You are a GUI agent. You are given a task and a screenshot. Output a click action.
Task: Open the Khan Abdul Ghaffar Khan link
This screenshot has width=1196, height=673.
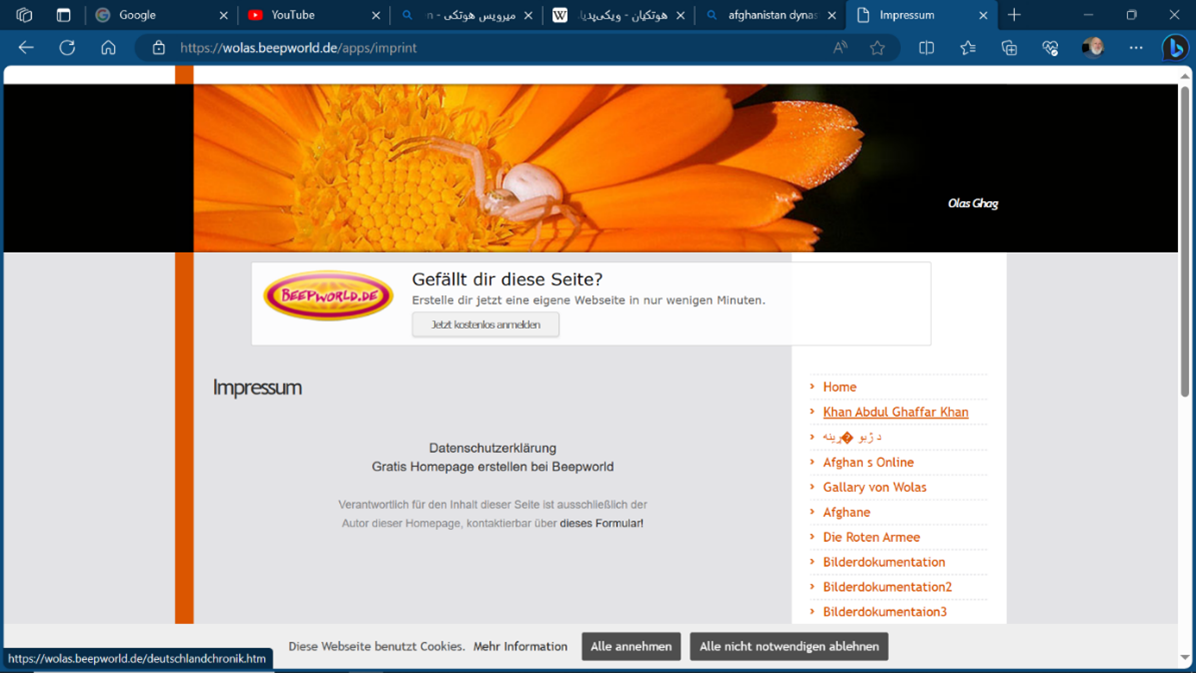[x=895, y=412]
